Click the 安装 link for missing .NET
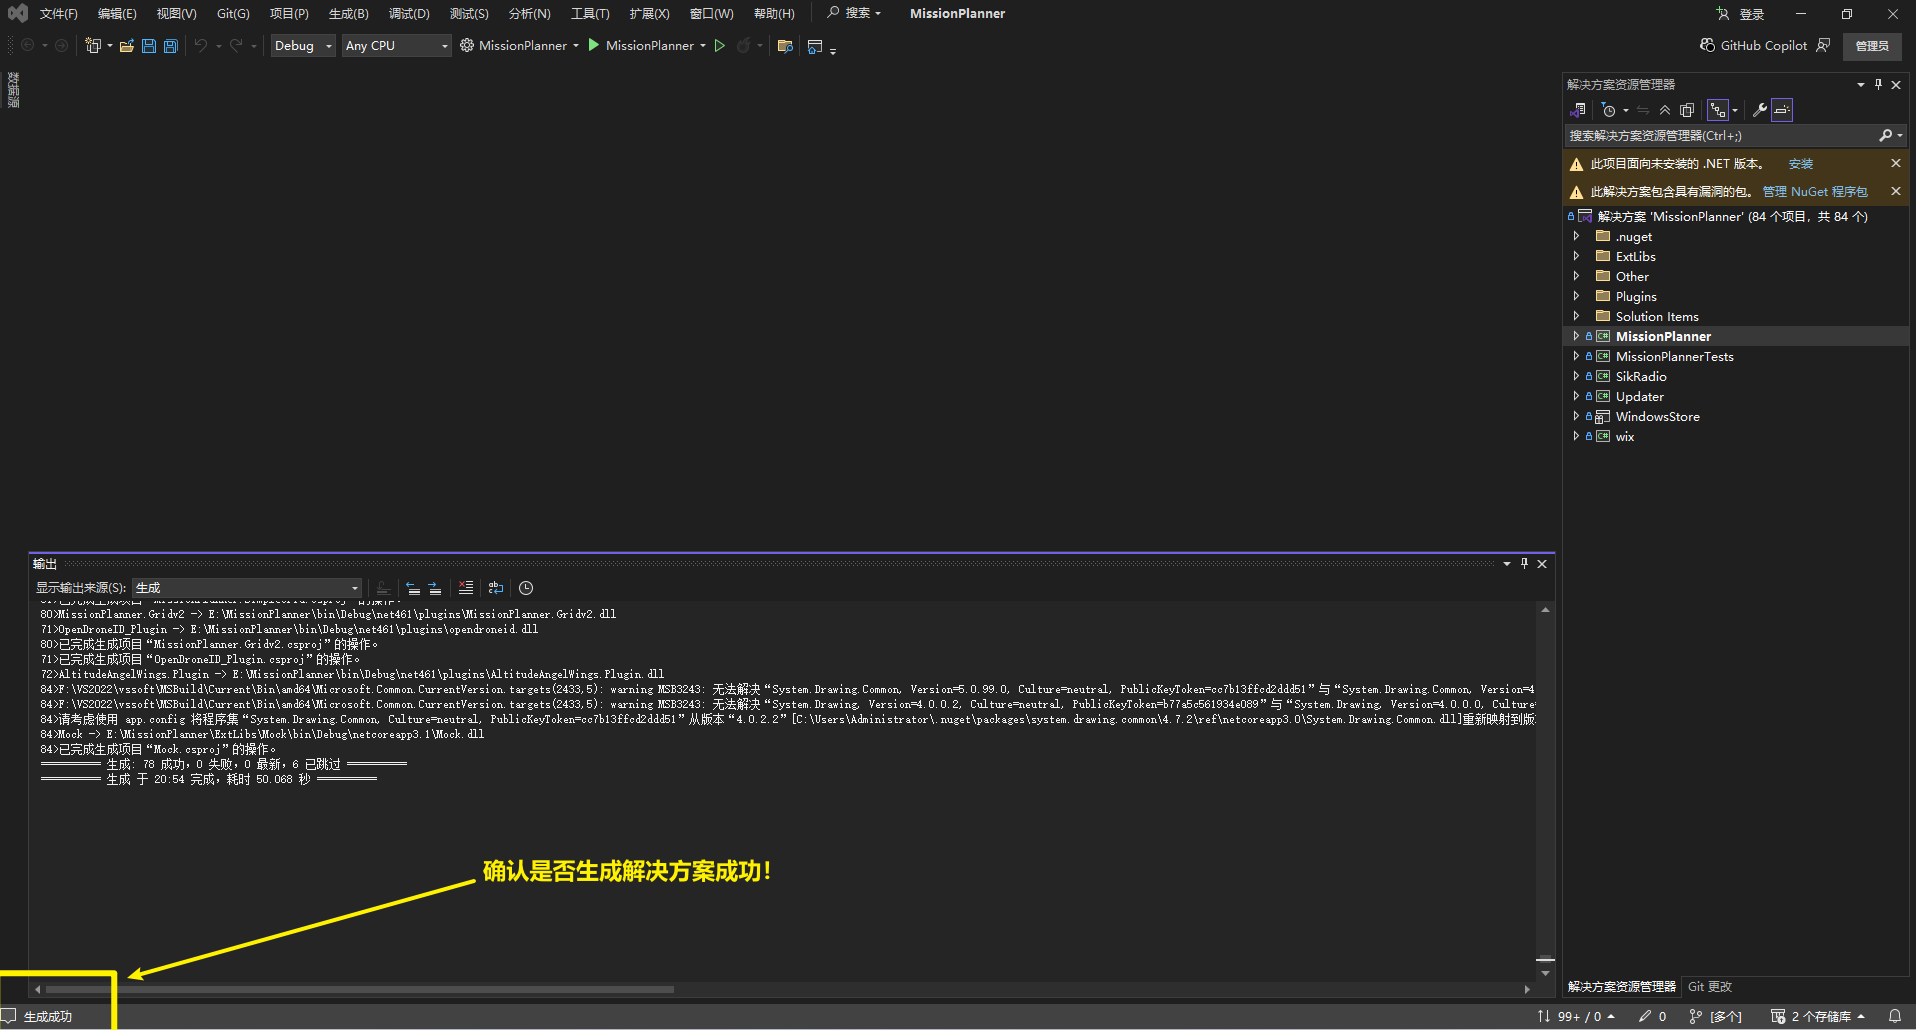This screenshot has width=1916, height=1030. (x=1800, y=164)
